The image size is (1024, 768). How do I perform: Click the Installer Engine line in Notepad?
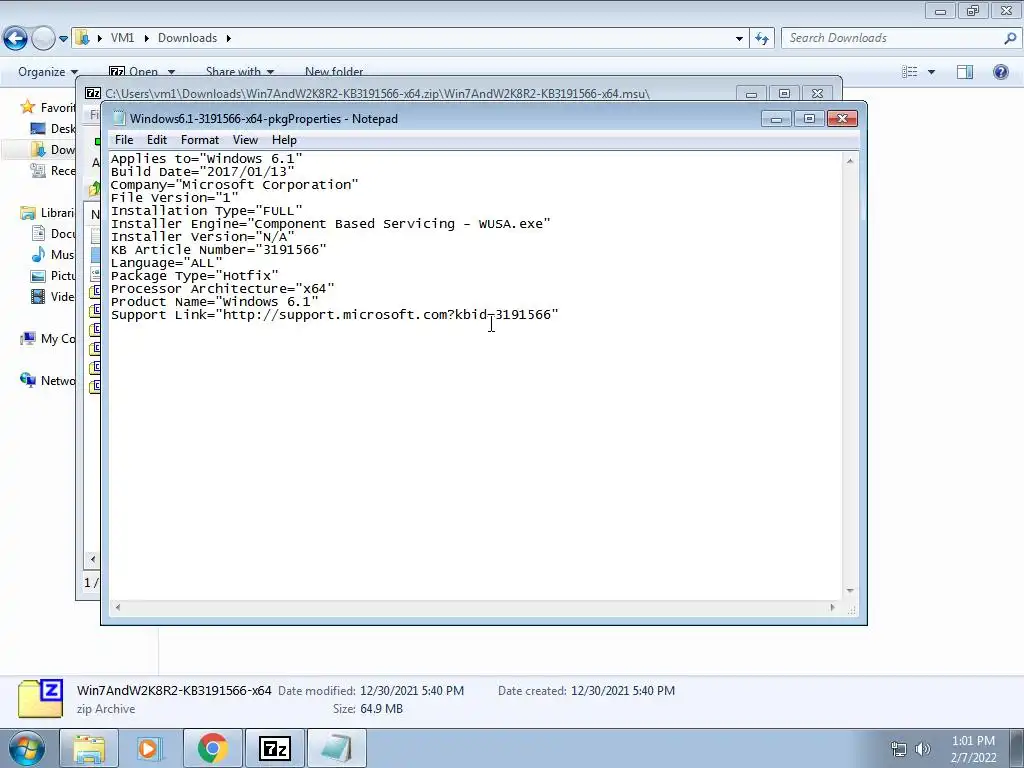point(330,223)
